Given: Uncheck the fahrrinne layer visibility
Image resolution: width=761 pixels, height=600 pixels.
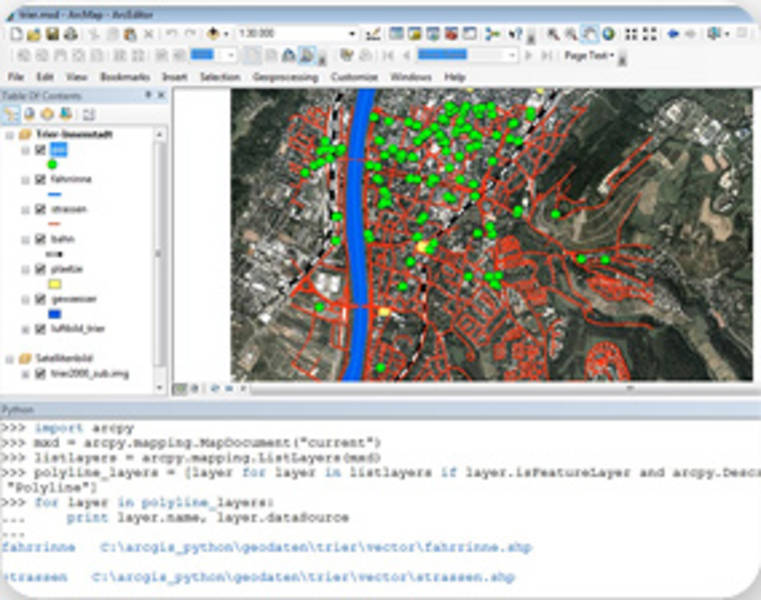Looking at the screenshot, I should pos(40,180).
